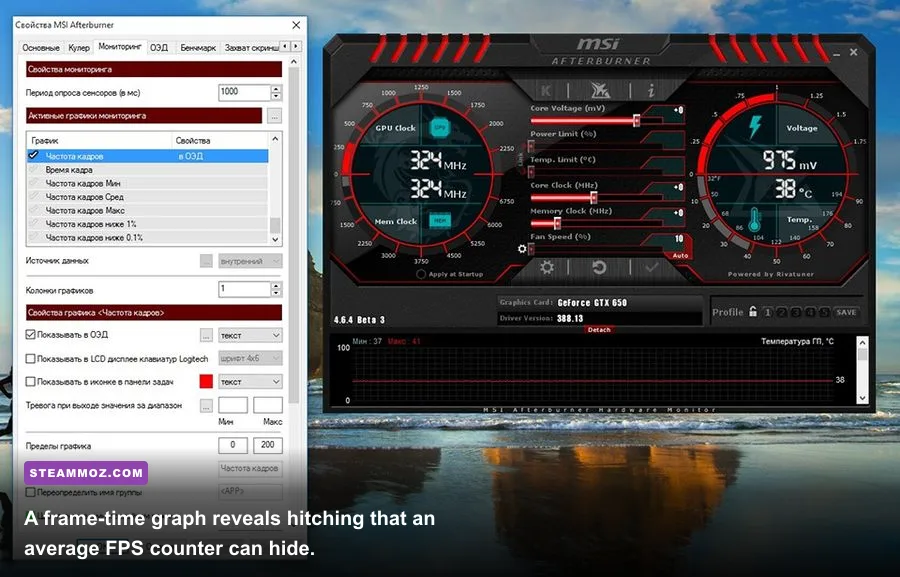Toggle the check mark for Частота кадров Макс
Viewport: 900px width, 577px height.
pyautogui.click(x=33, y=210)
